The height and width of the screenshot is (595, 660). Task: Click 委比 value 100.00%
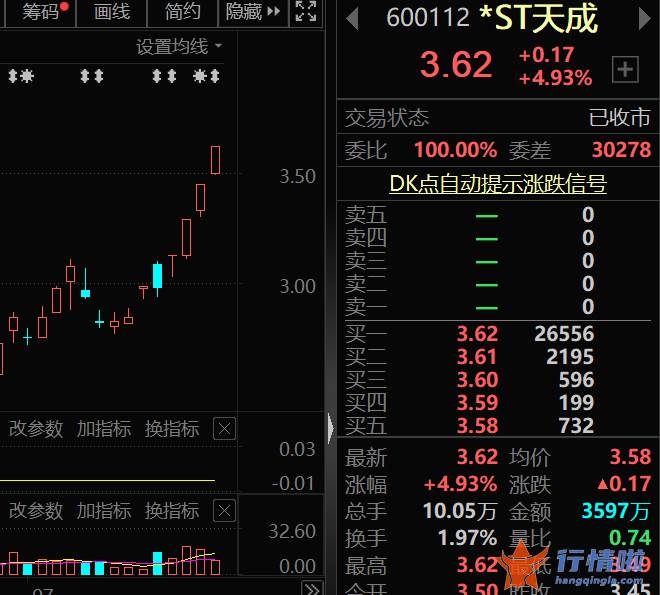pyautogui.click(x=455, y=150)
